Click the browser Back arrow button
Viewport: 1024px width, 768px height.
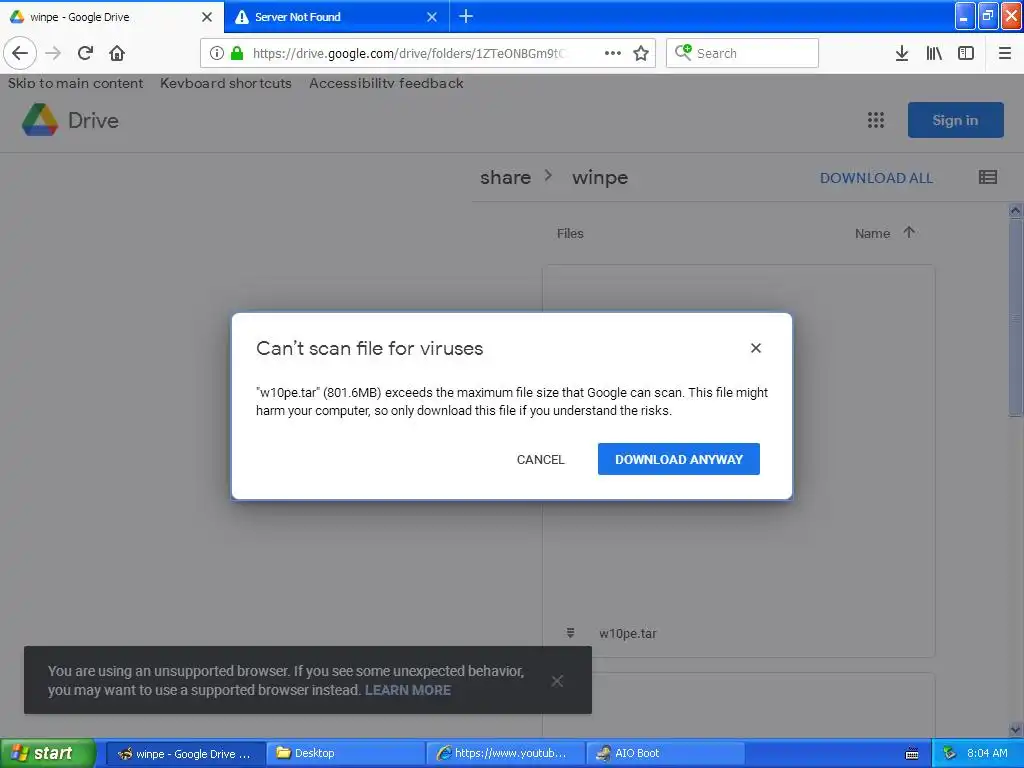point(20,53)
